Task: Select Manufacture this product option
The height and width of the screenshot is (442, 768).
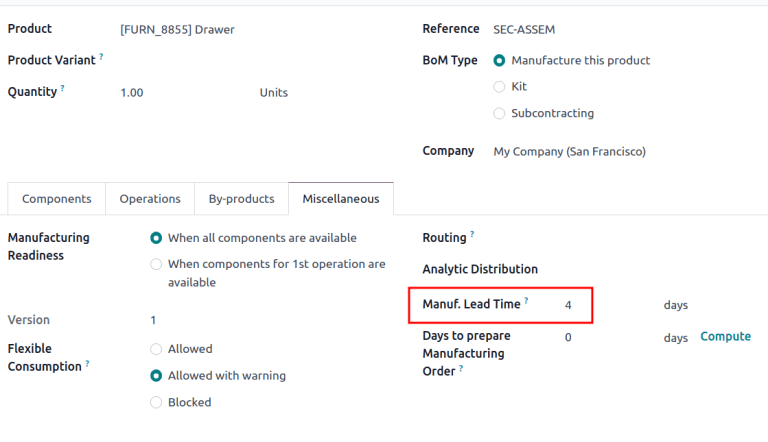Action: [x=499, y=60]
